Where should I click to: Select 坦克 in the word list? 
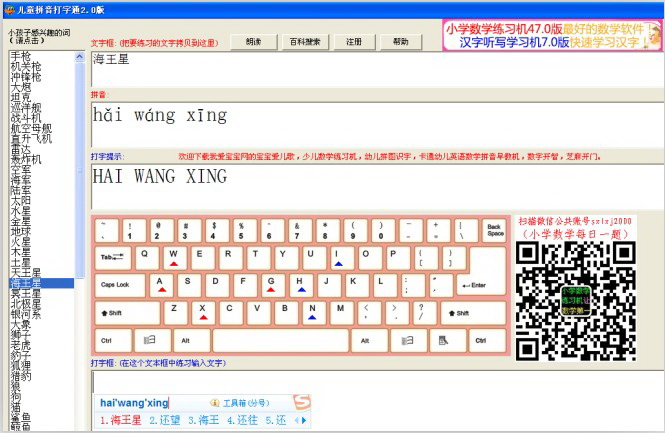21,97
